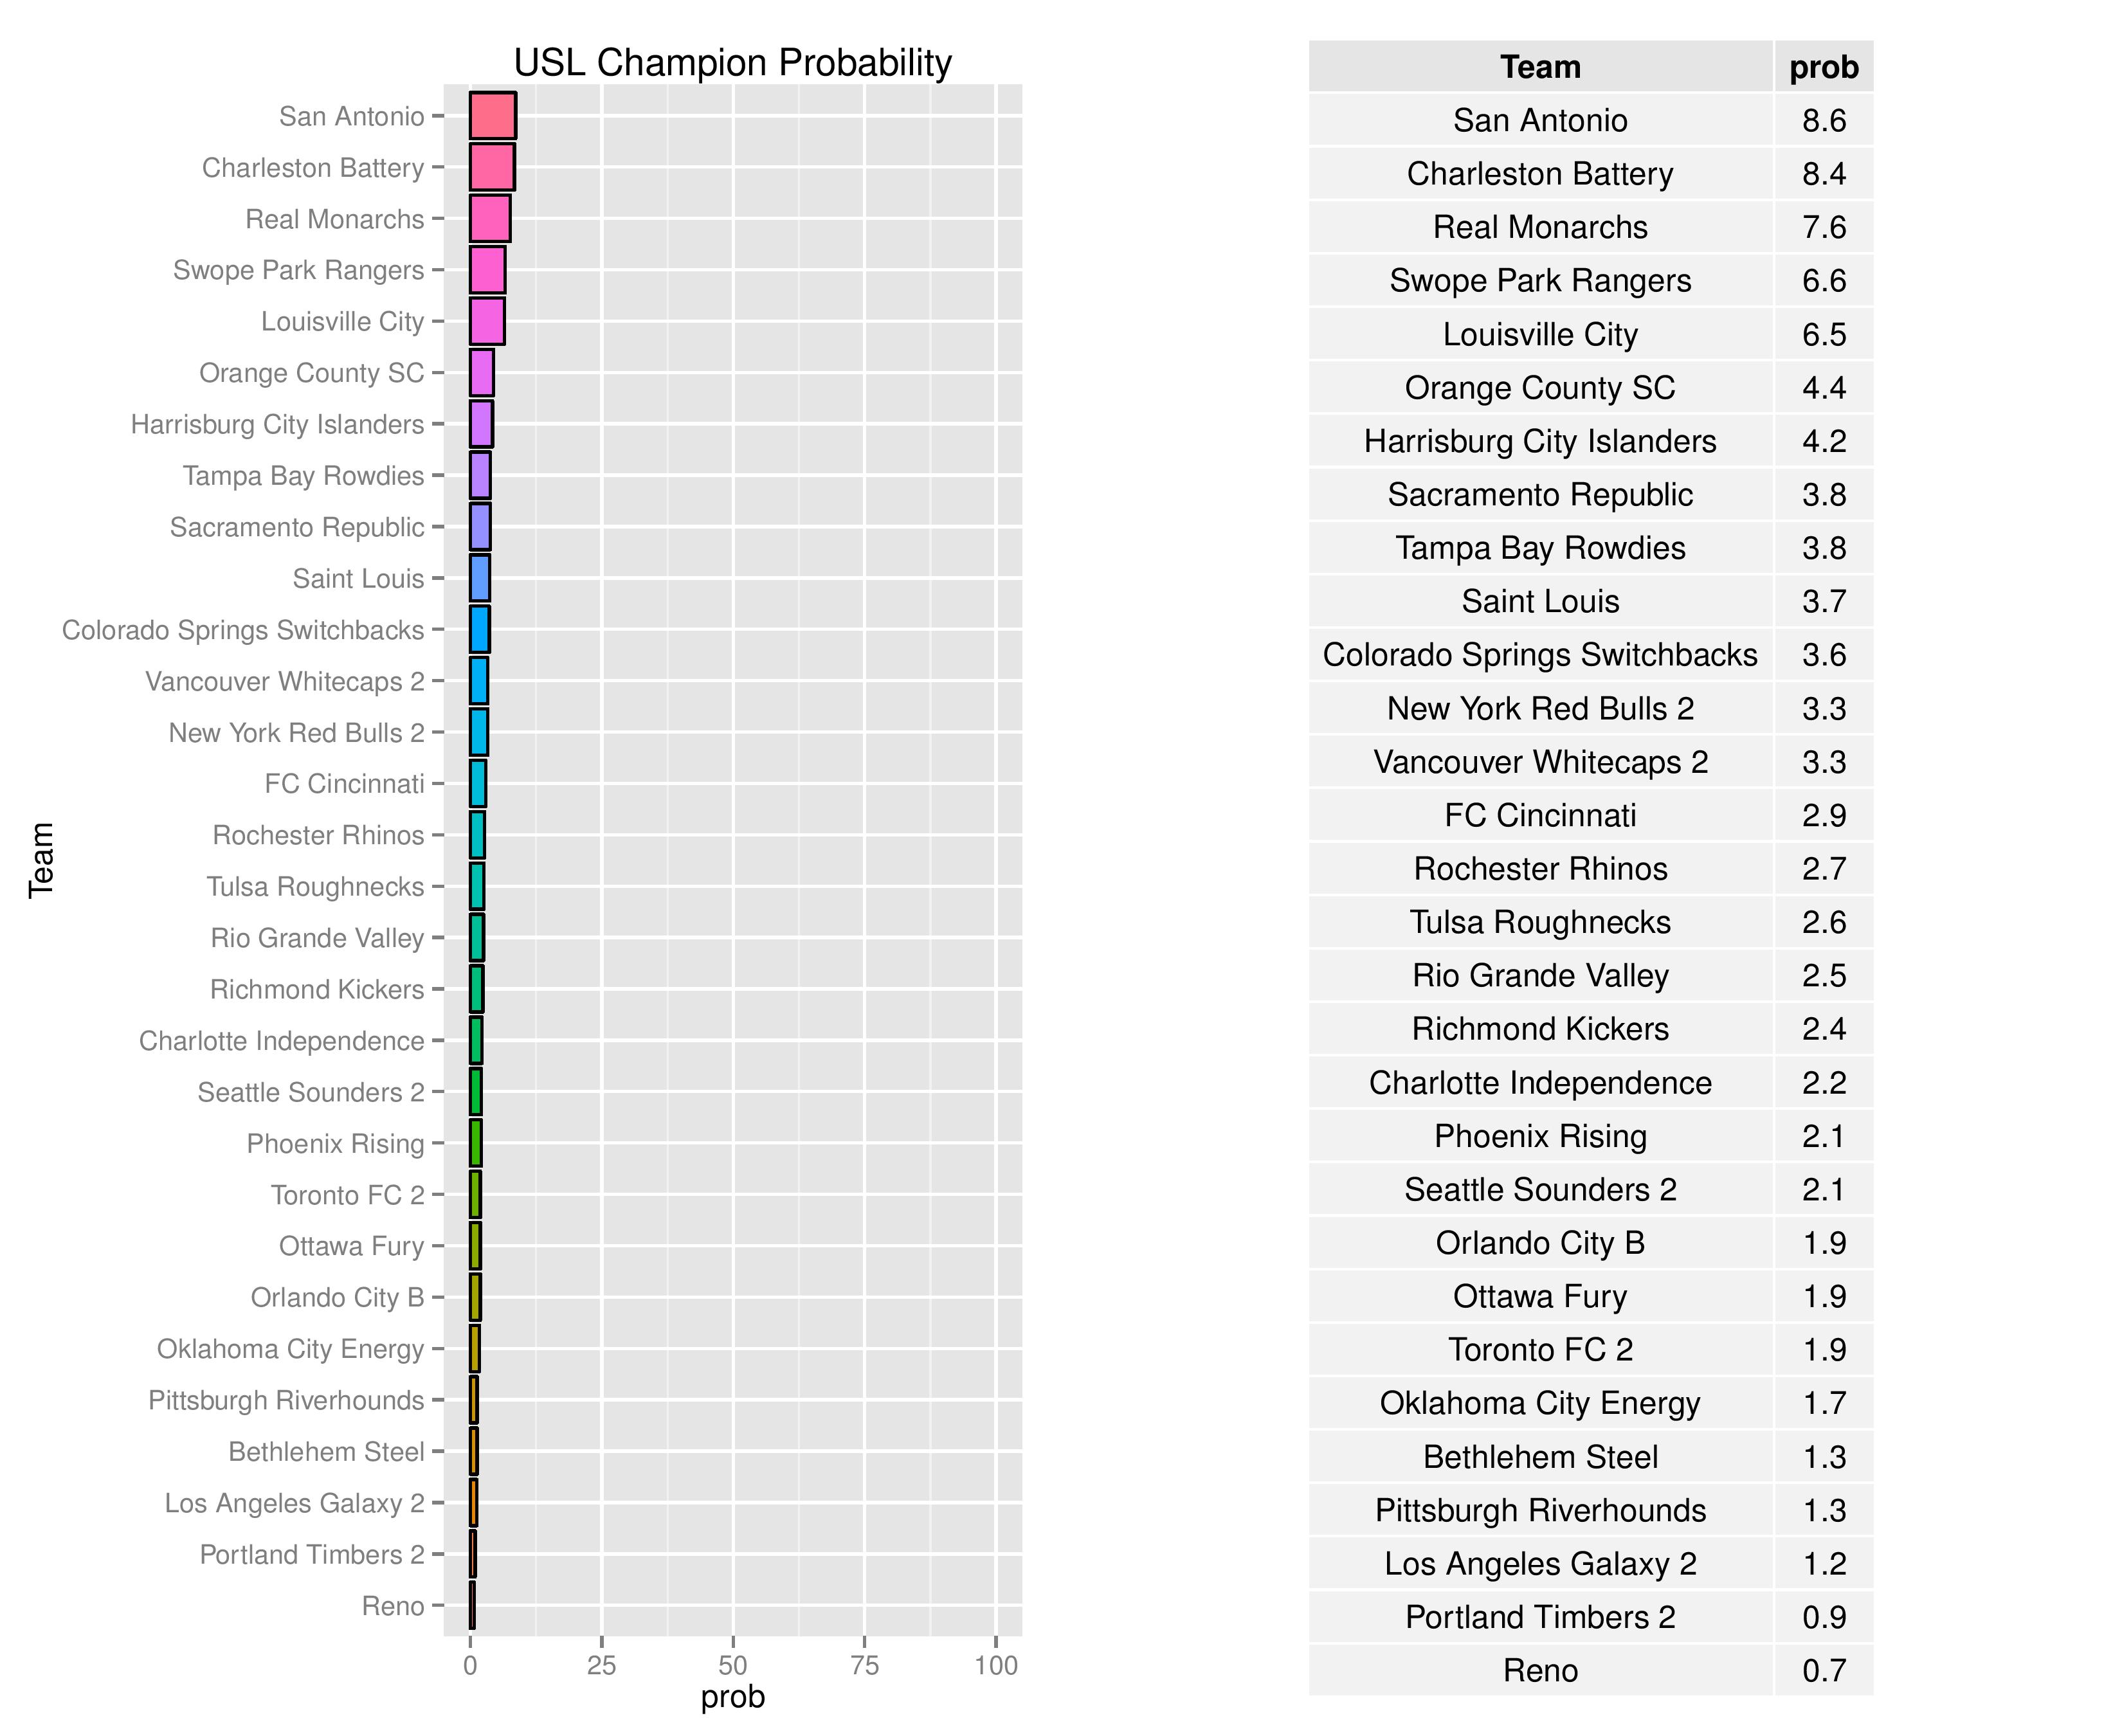2122x1736 pixels.
Task: Click the blue Colorado Springs Switchbacks bar
Action: pos(479,630)
